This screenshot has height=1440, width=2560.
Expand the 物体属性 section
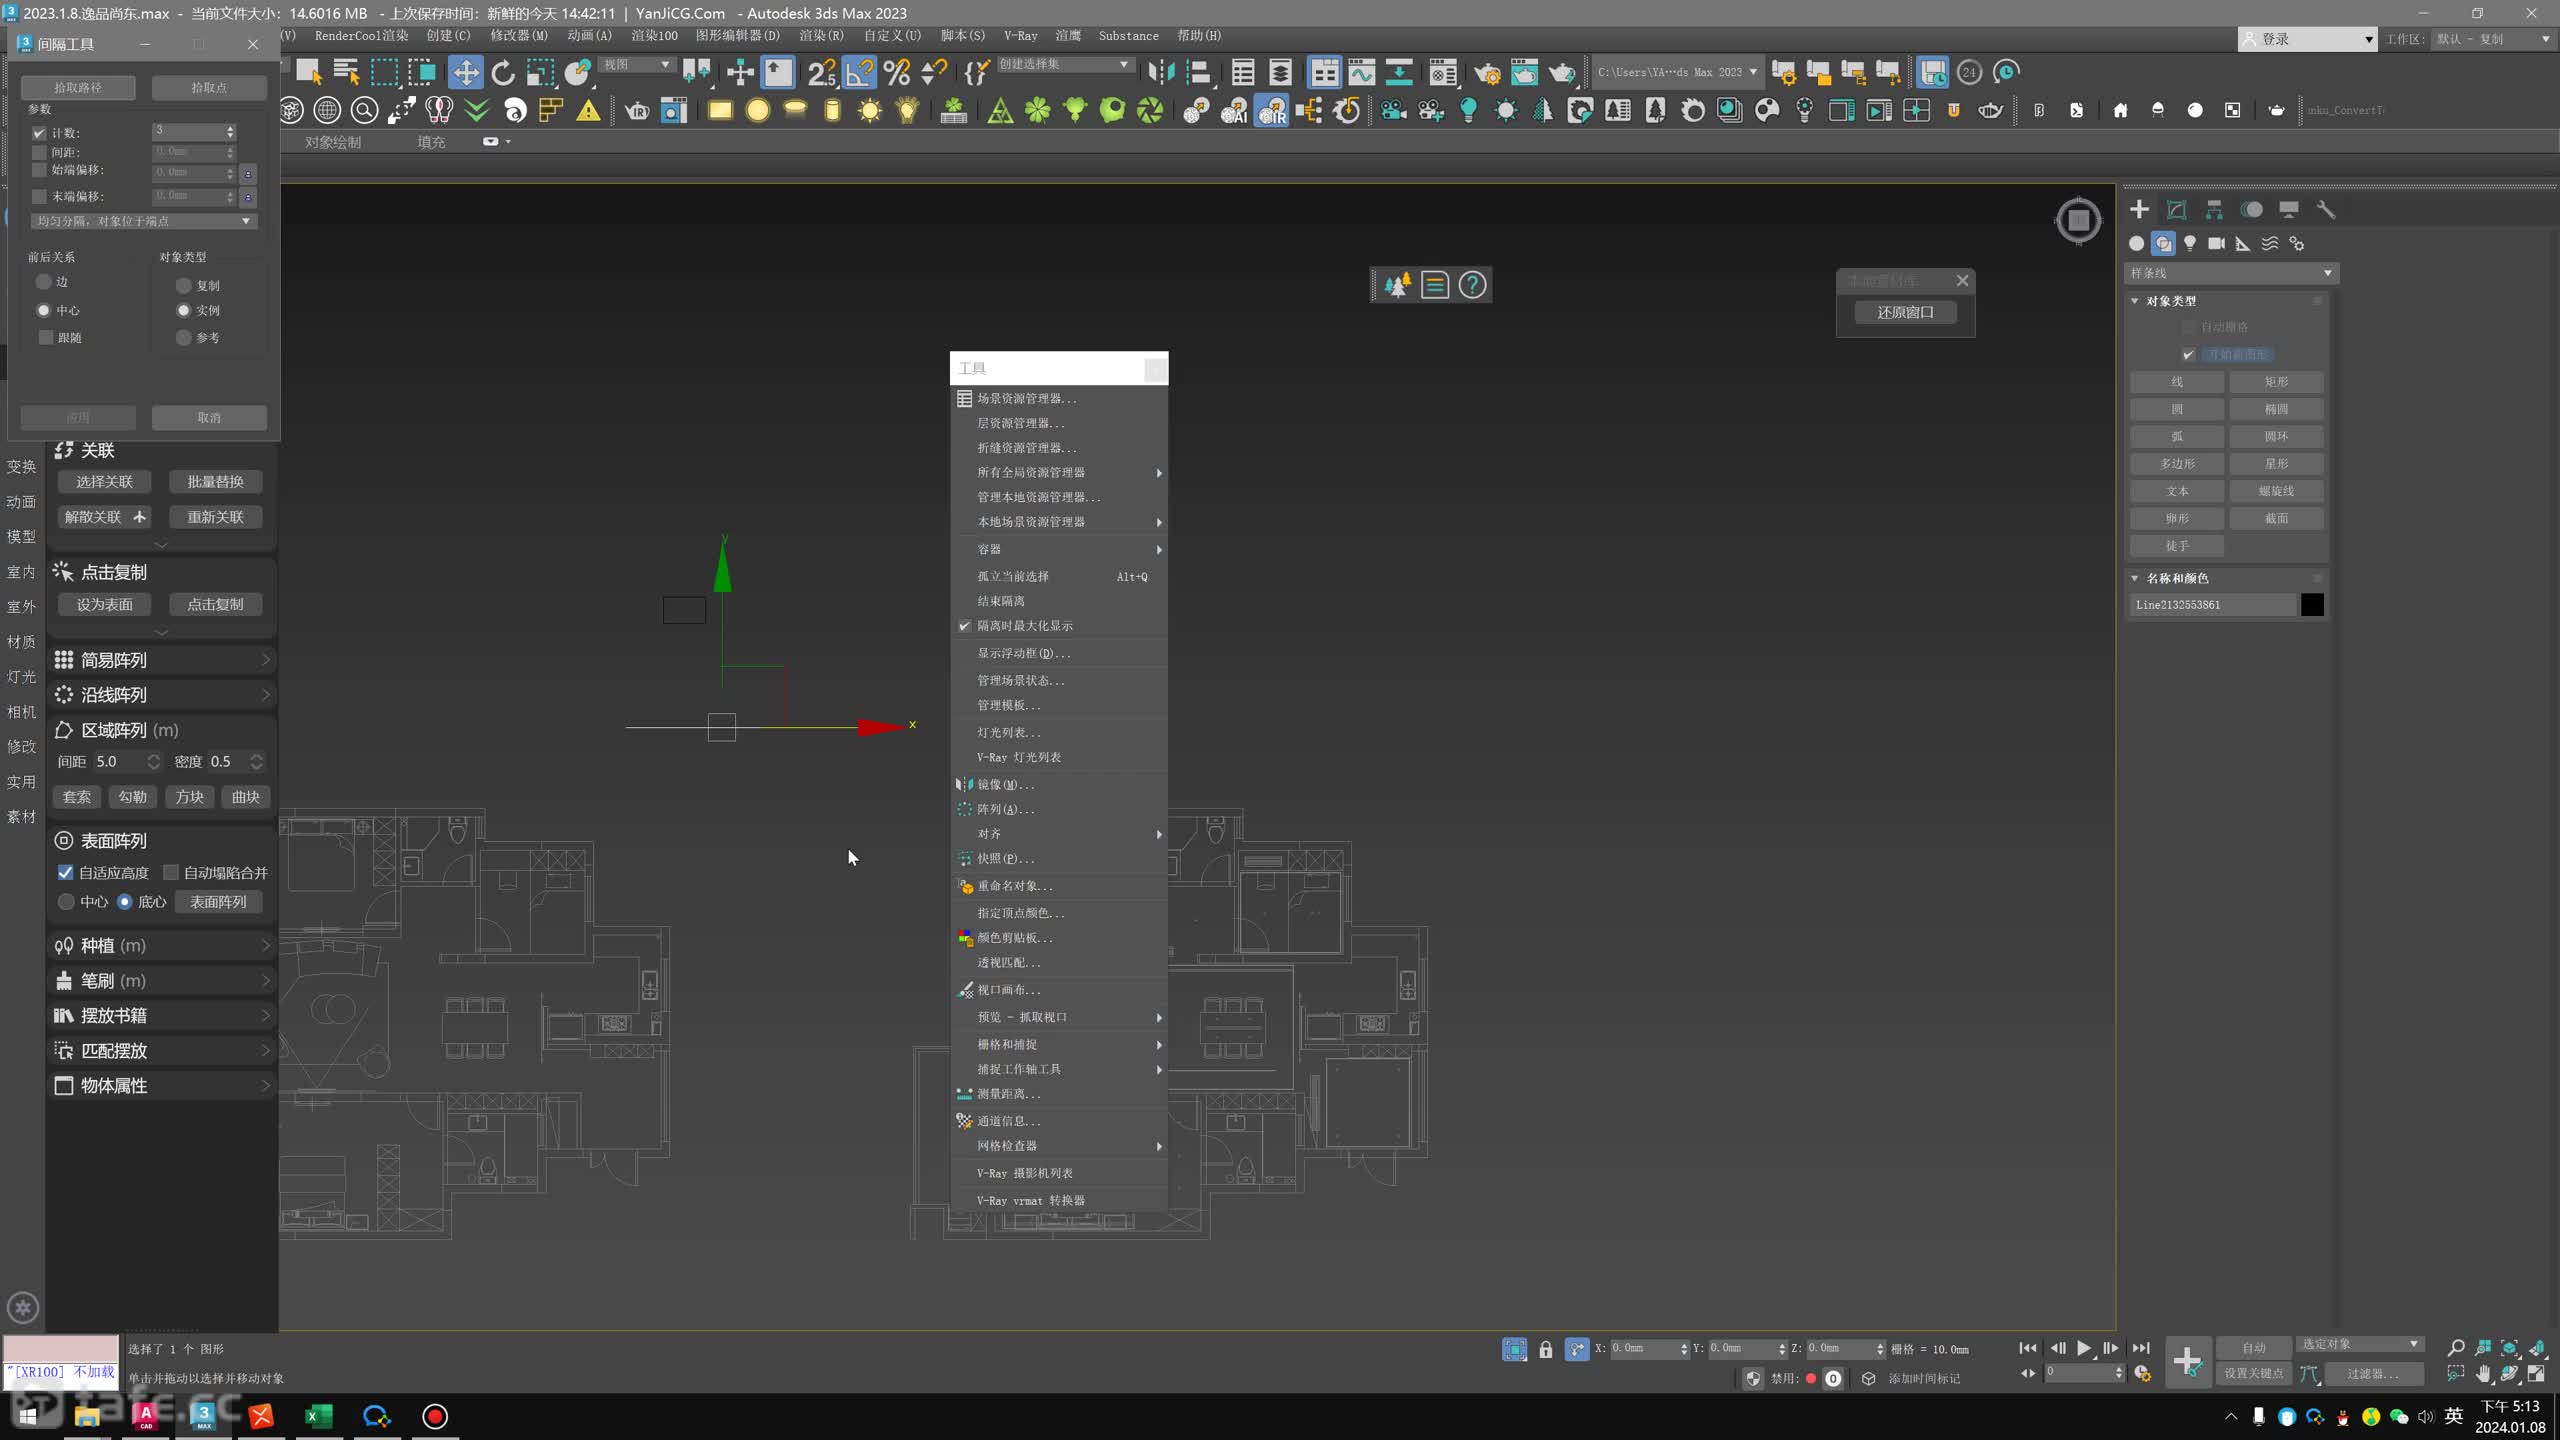(x=161, y=1086)
